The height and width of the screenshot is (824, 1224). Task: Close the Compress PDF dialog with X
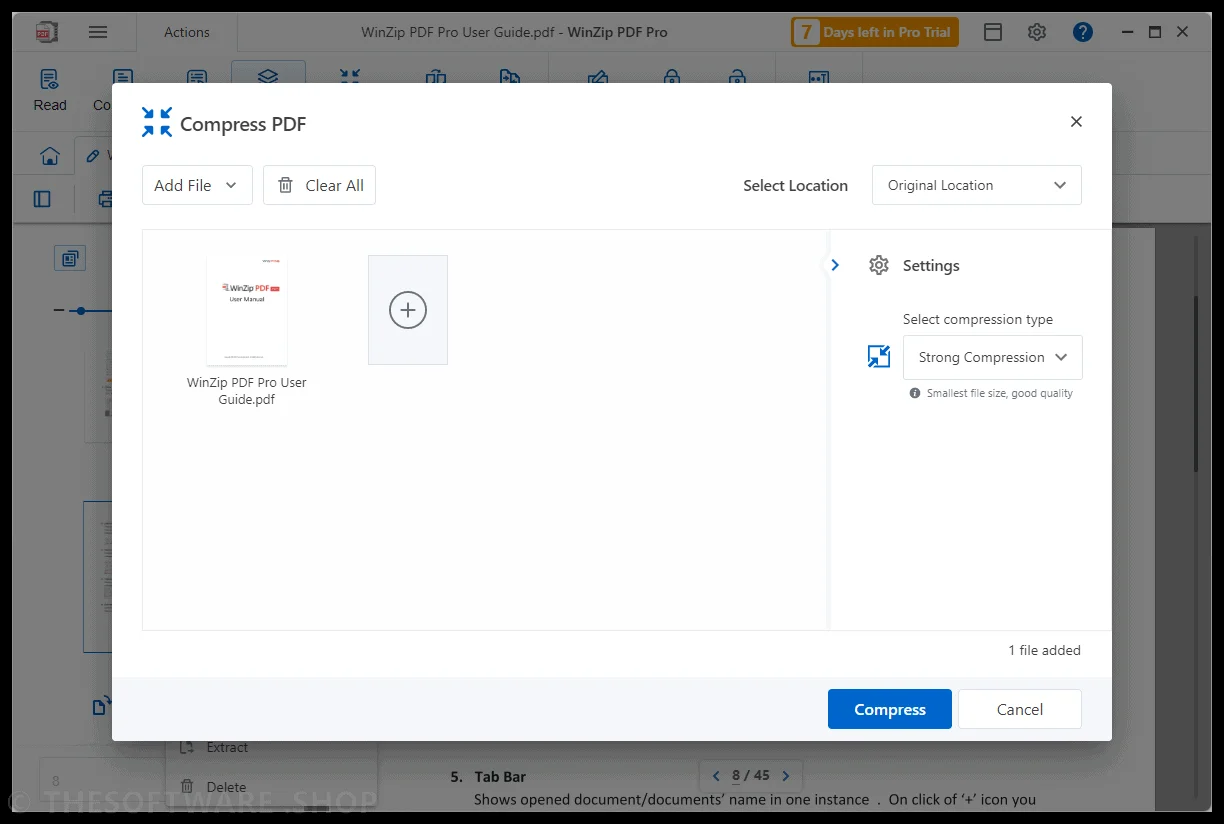coord(1076,122)
